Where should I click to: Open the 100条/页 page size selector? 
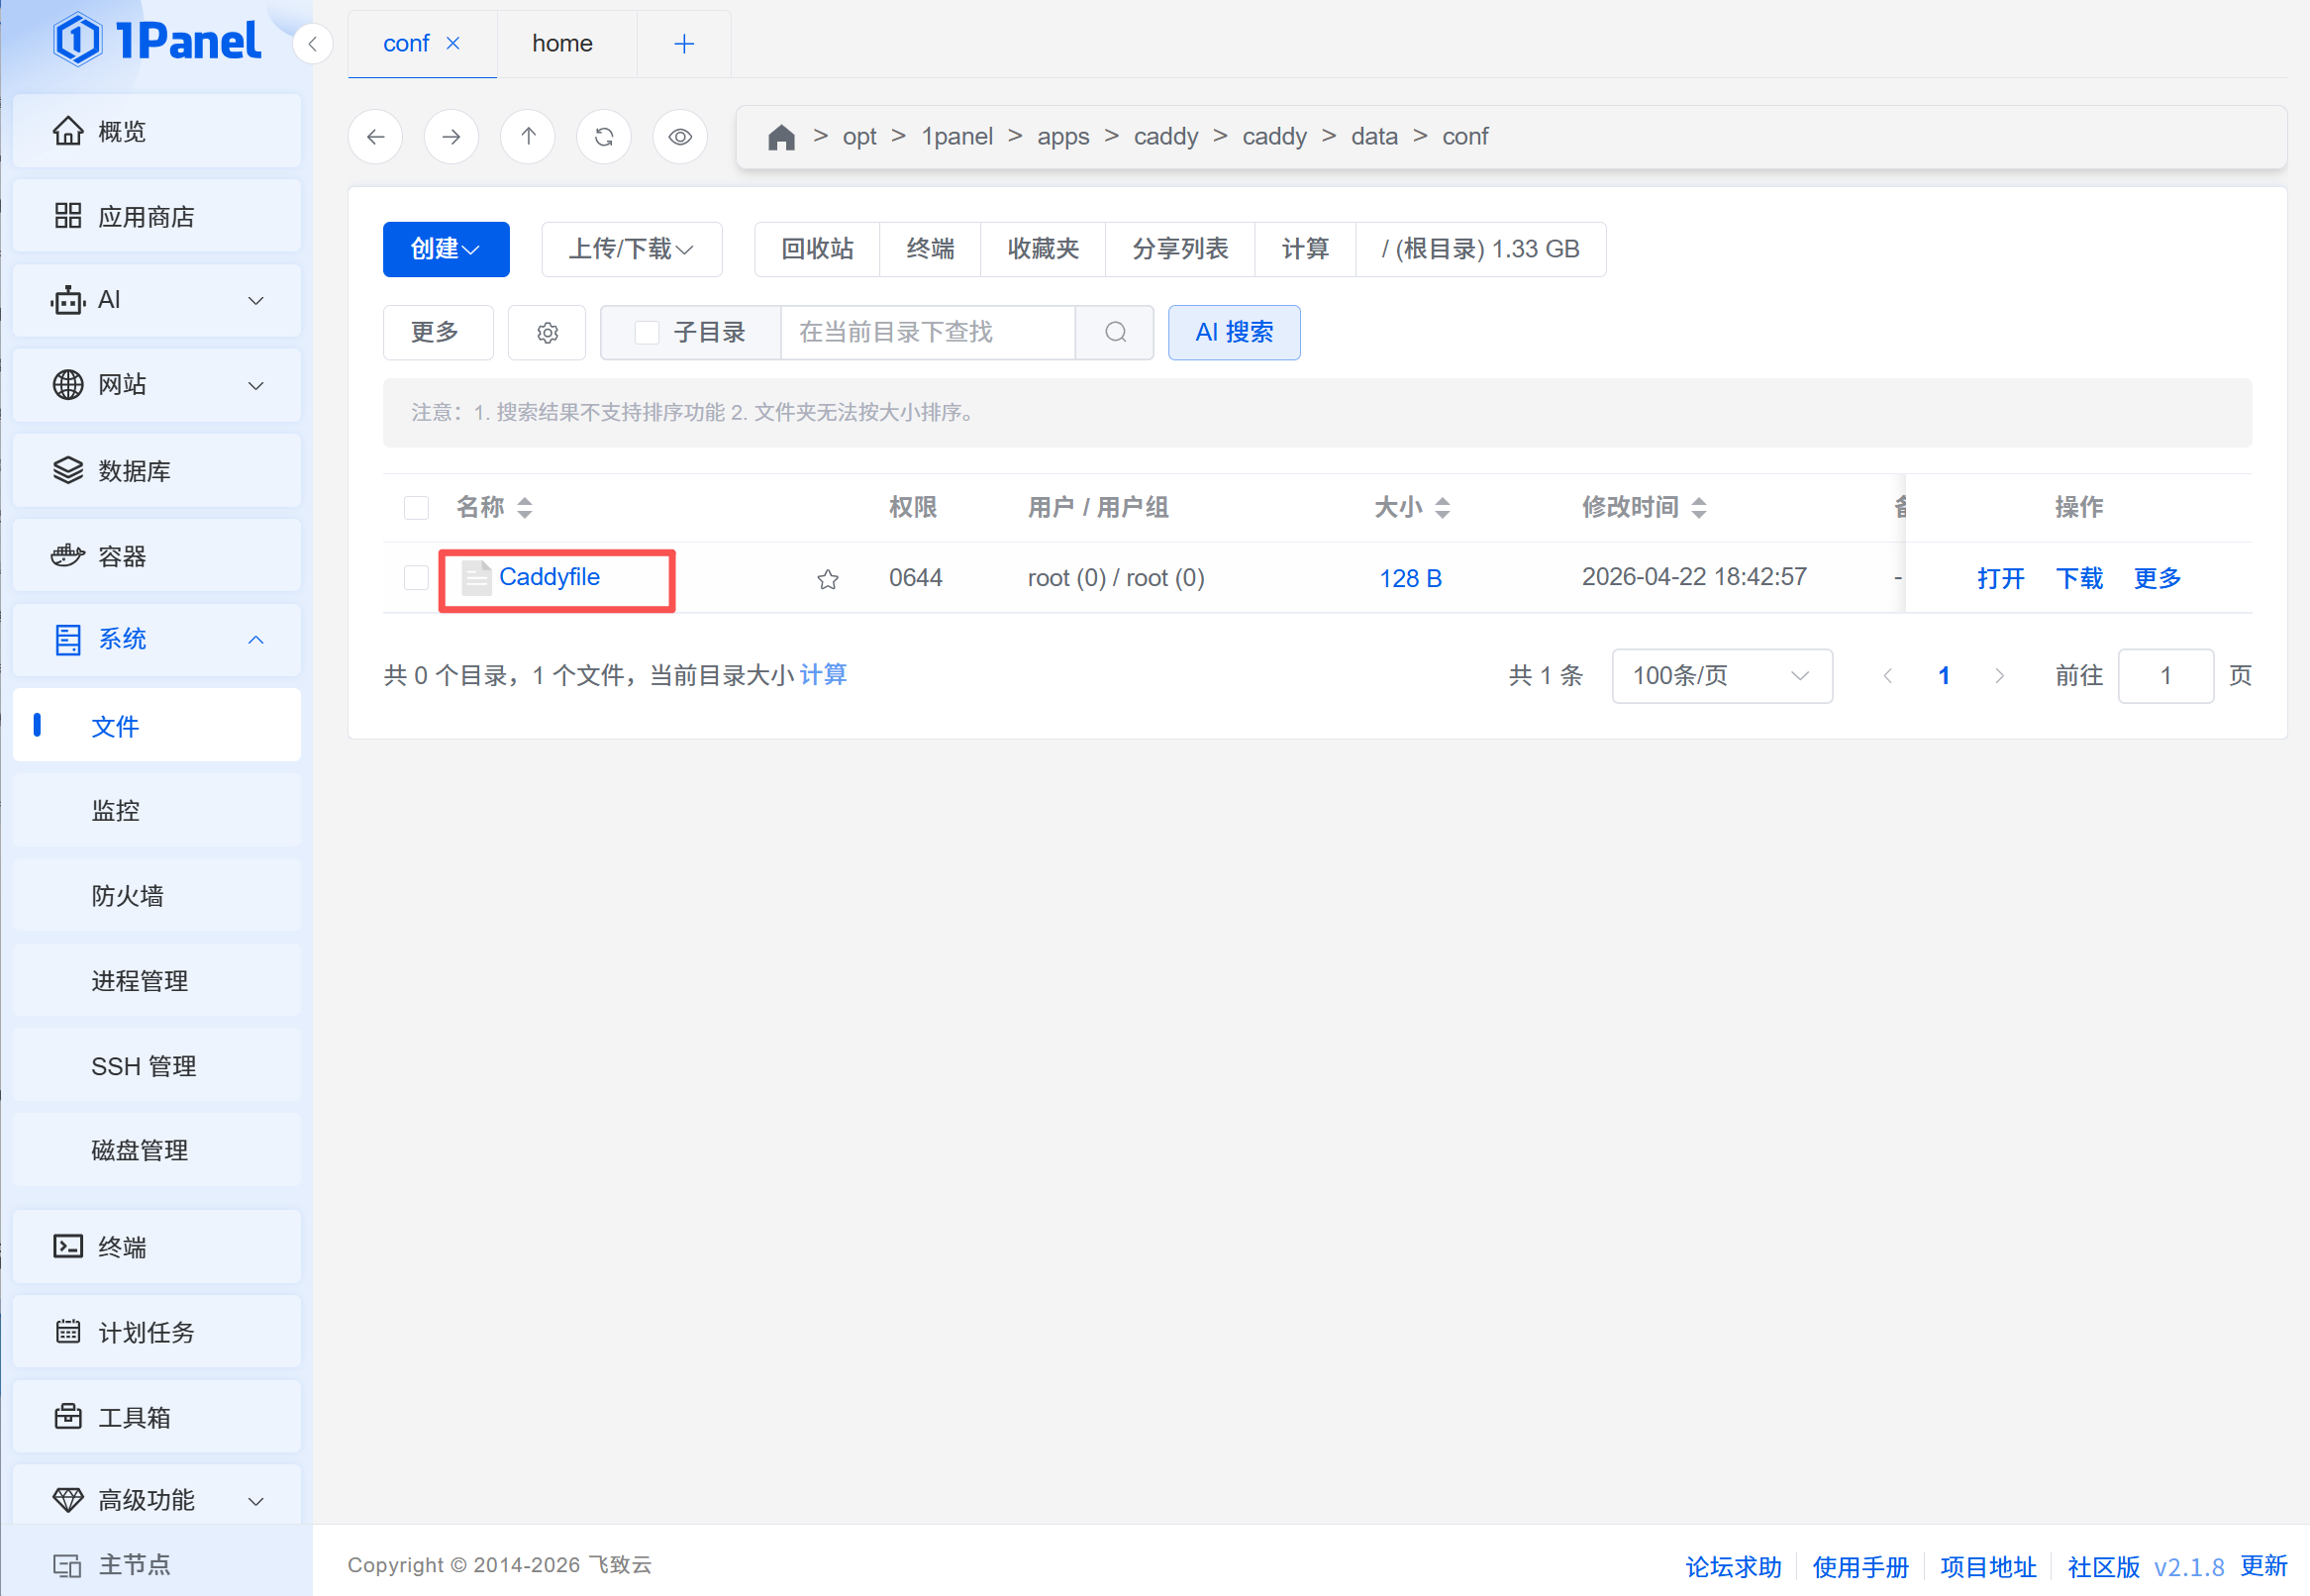click(1721, 677)
